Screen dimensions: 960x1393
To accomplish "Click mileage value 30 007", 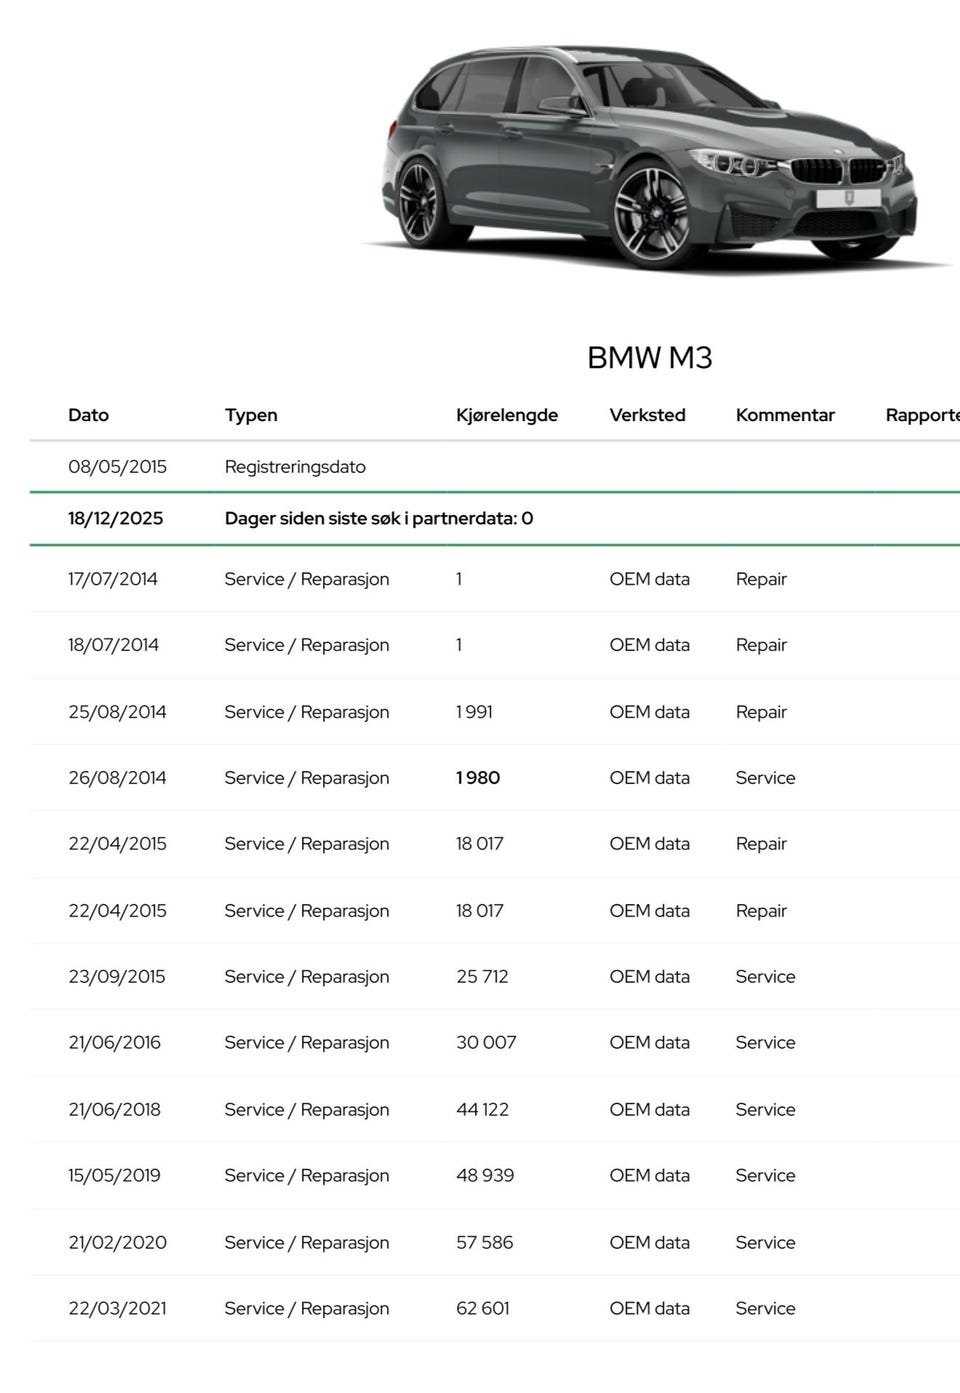I will (486, 1043).
